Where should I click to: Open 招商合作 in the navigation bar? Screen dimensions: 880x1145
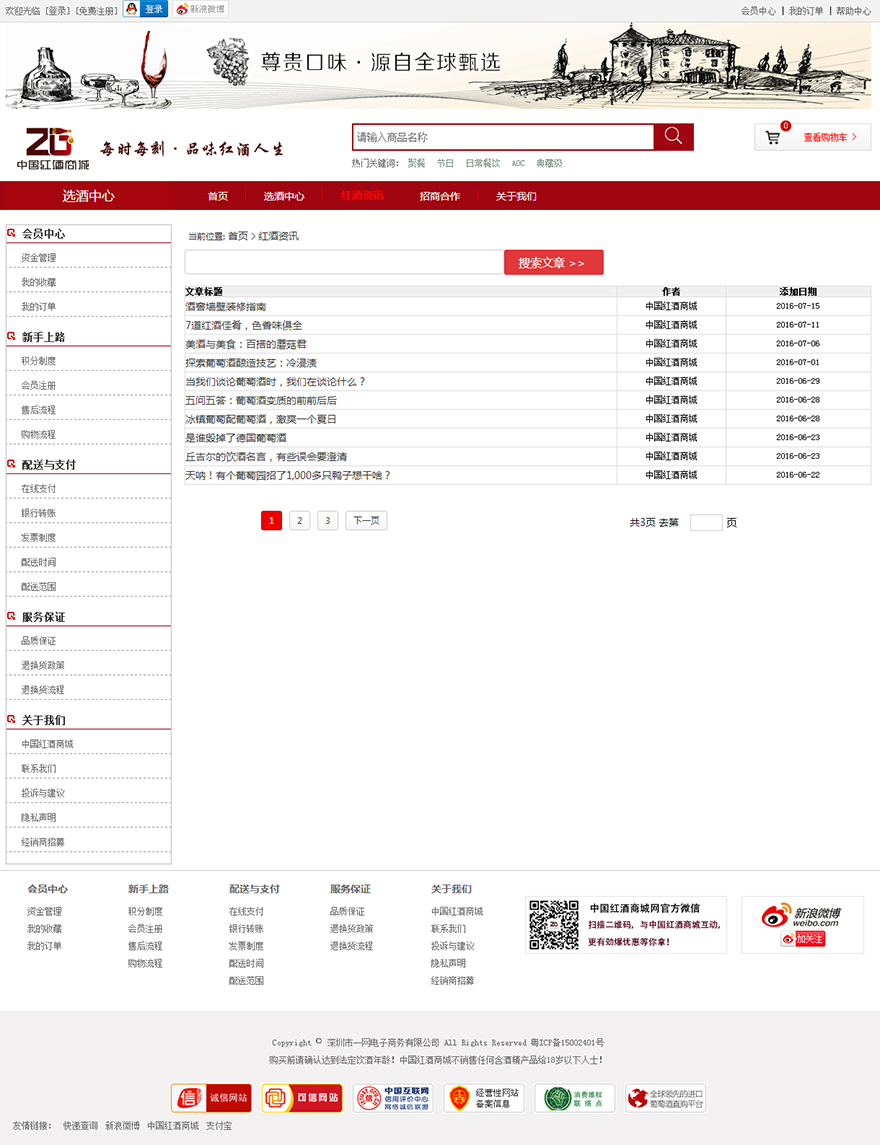440,196
